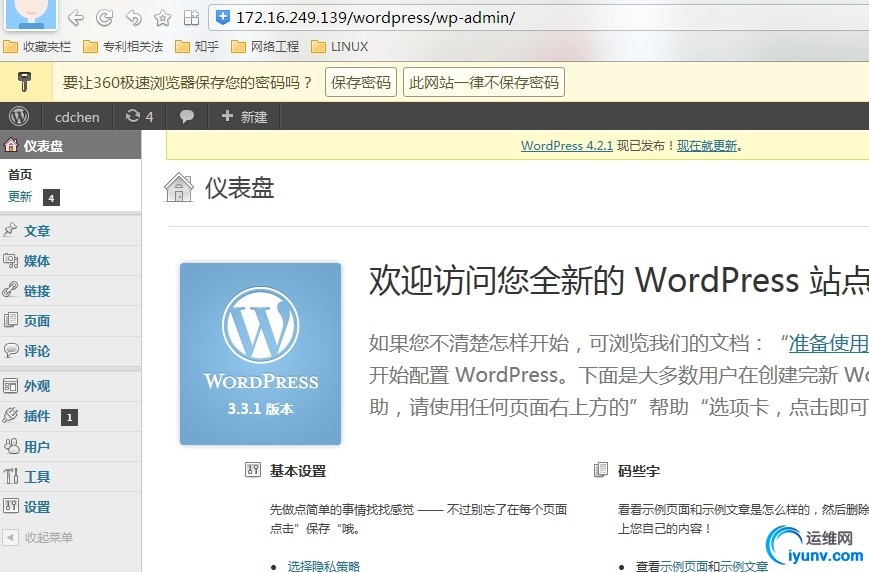This screenshot has width=869, height=572.
Task: Click the browser back arrow icon
Action: (75, 18)
